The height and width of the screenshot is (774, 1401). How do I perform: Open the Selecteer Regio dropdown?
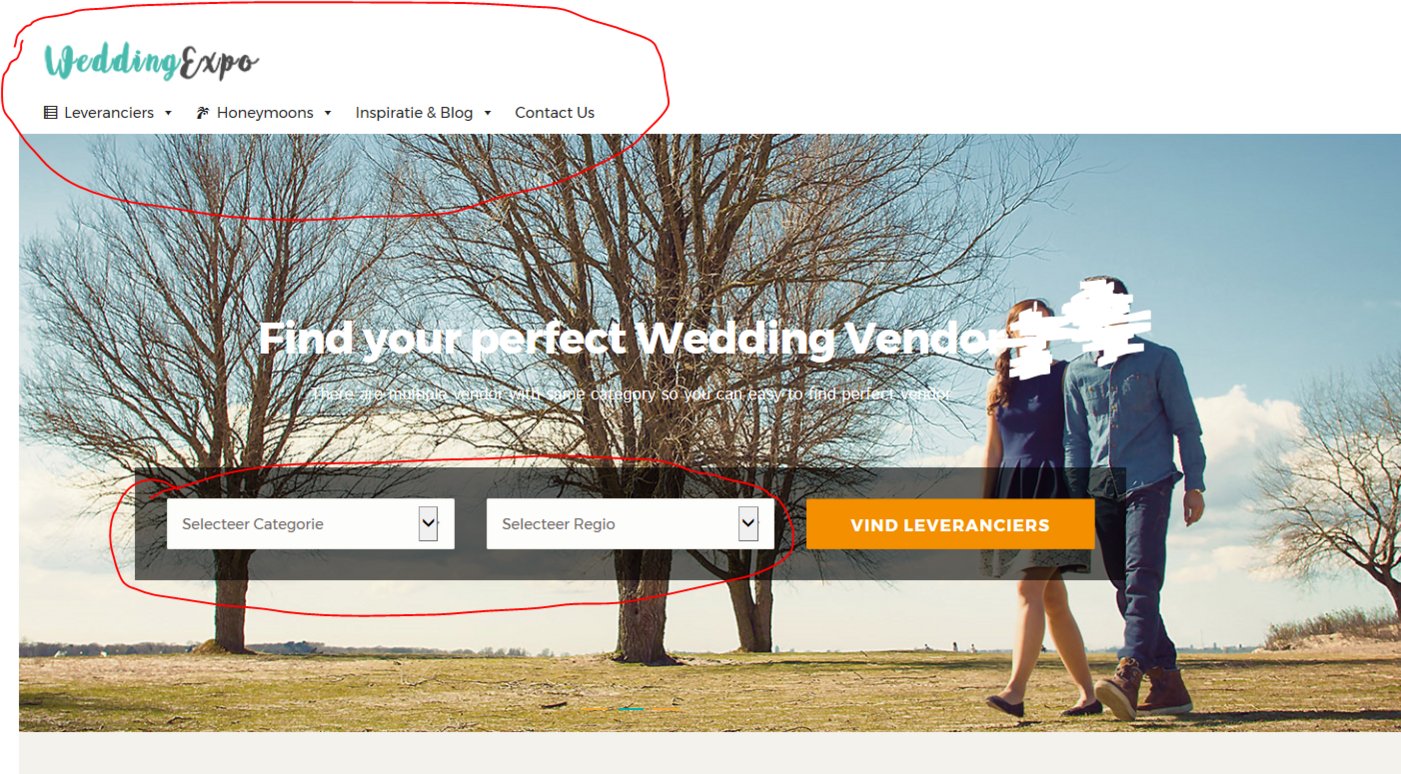click(x=630, y=524)
